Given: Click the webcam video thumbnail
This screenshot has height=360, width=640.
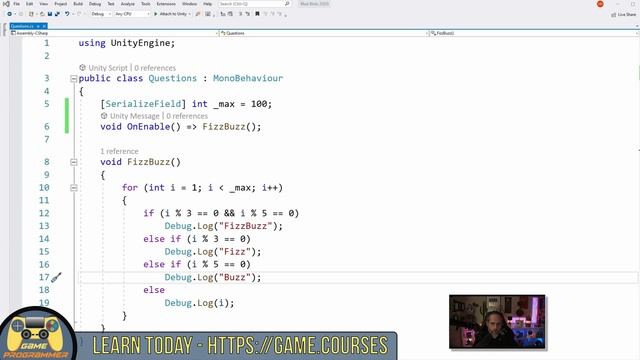Looking at the screenshot, I should click(x=497, y=322).
